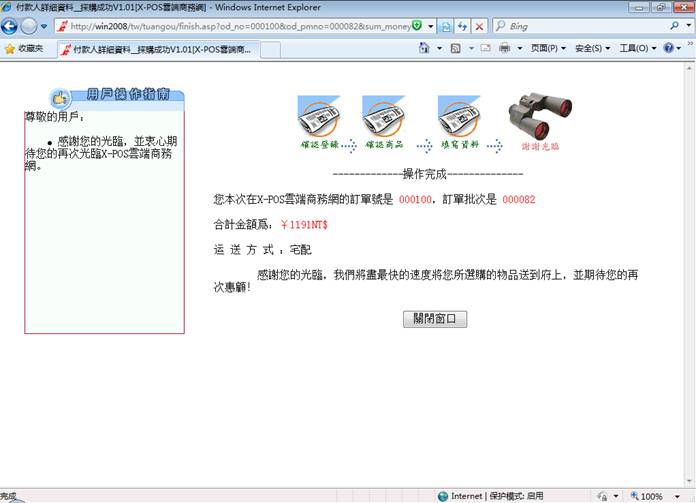Click the binoculars 謝謝光臨 step icon
The image size is (696, 503).
(x=541, y=119)
